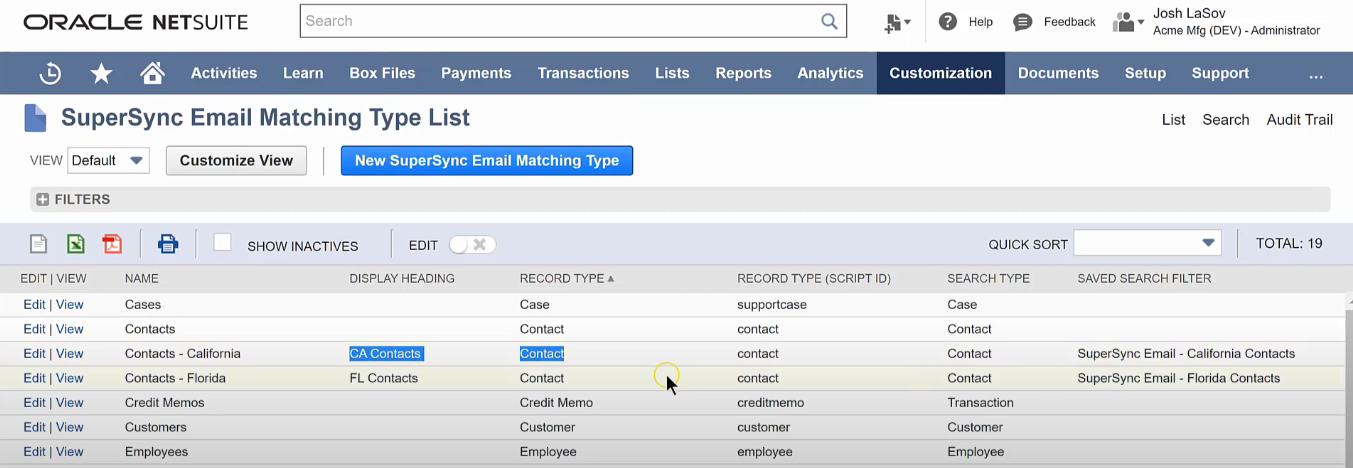The height and width of the screenshot is (468, 1353).
Task: Click the Transaction search type cell
Action: [x=980, y=402]
